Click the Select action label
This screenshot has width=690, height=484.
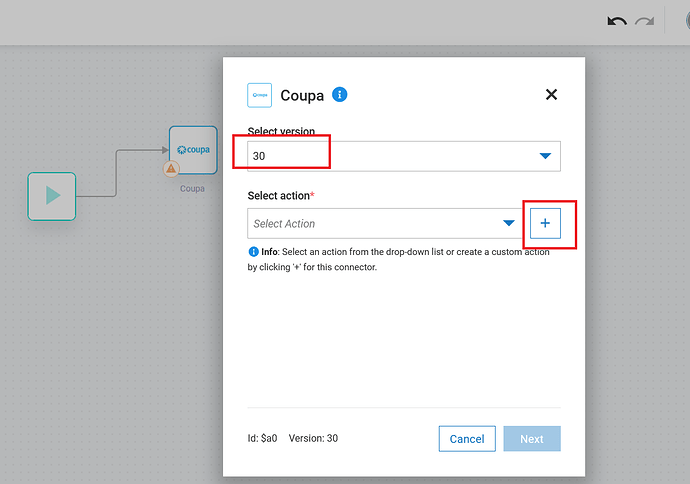(x=279, y=196)
